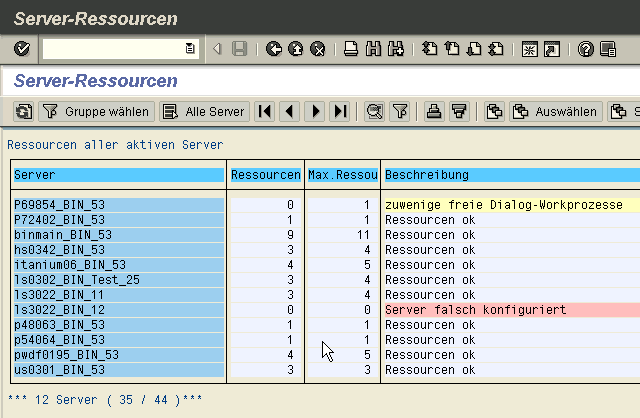Click the Find Next binoculars icon

396,49
